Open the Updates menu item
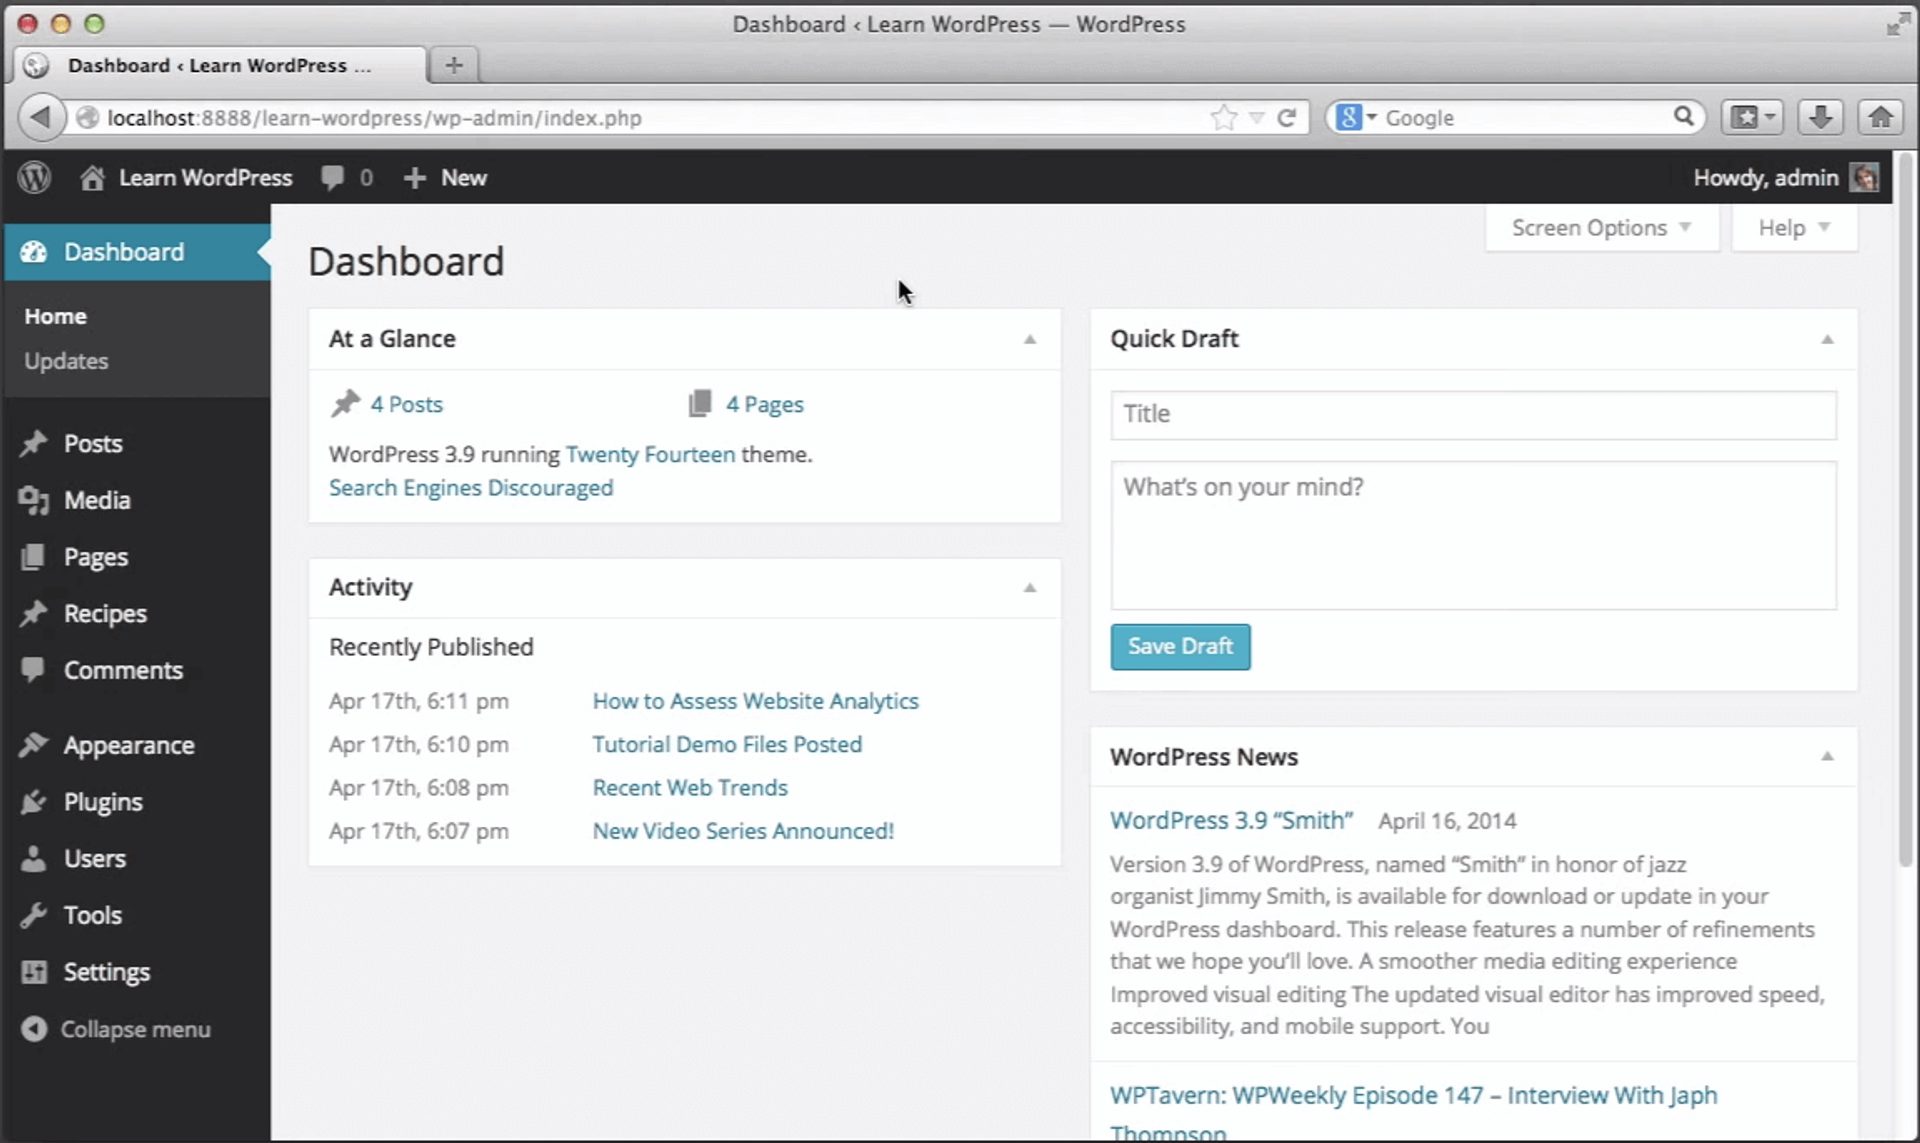The width and height of the screenshot is (1920, 1143). 66,361
